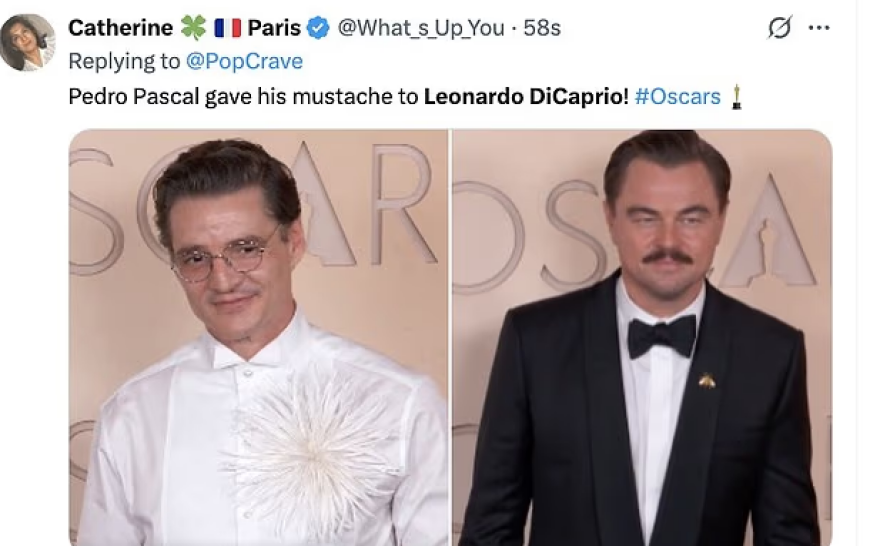This screenshot has width=880, height=546.
Task: Click the gold lapel pin on tuxedo
Action: click(x=706, y=380)
